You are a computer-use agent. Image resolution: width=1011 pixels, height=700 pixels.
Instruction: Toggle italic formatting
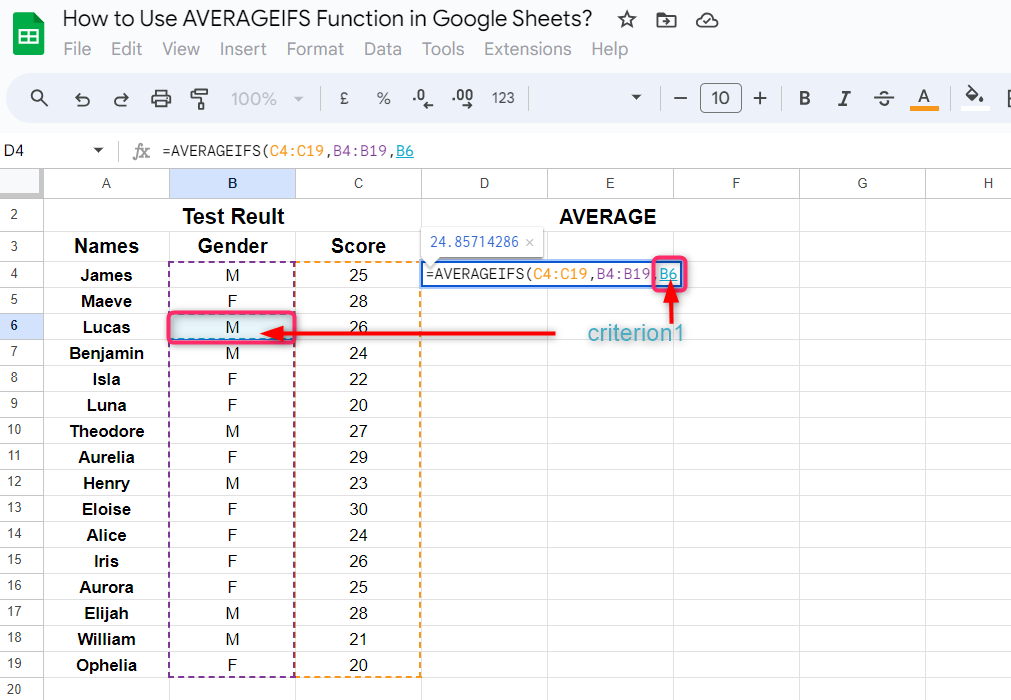(844, 99)
